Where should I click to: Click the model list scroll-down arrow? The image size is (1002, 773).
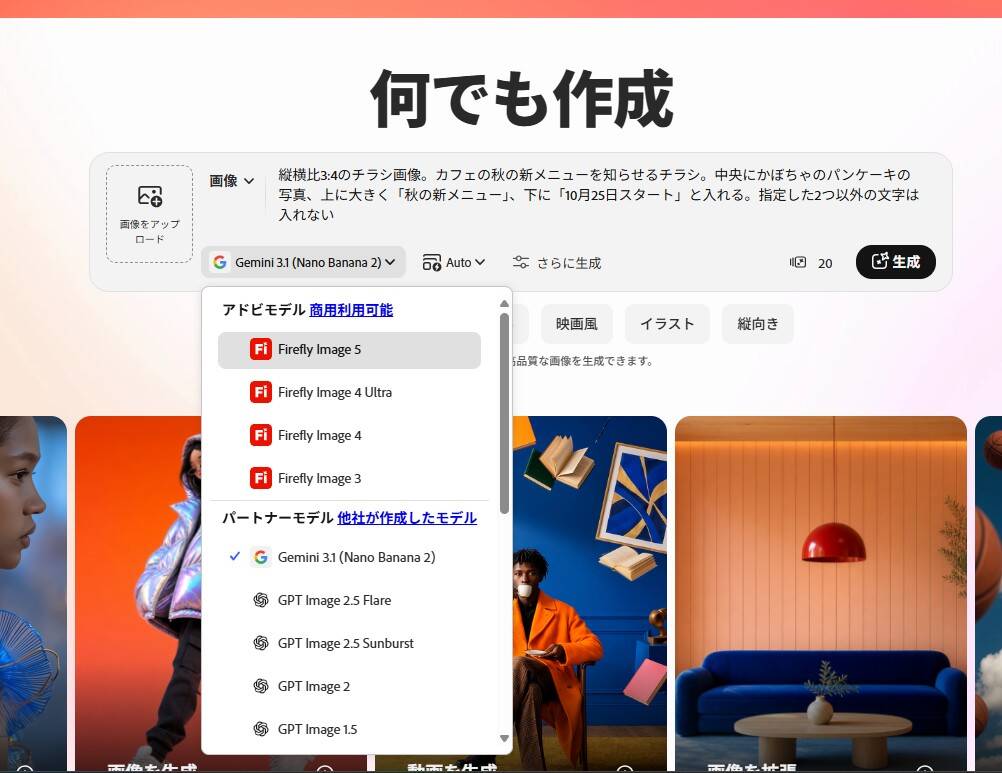pyautogui.click(x=504, y=739)
